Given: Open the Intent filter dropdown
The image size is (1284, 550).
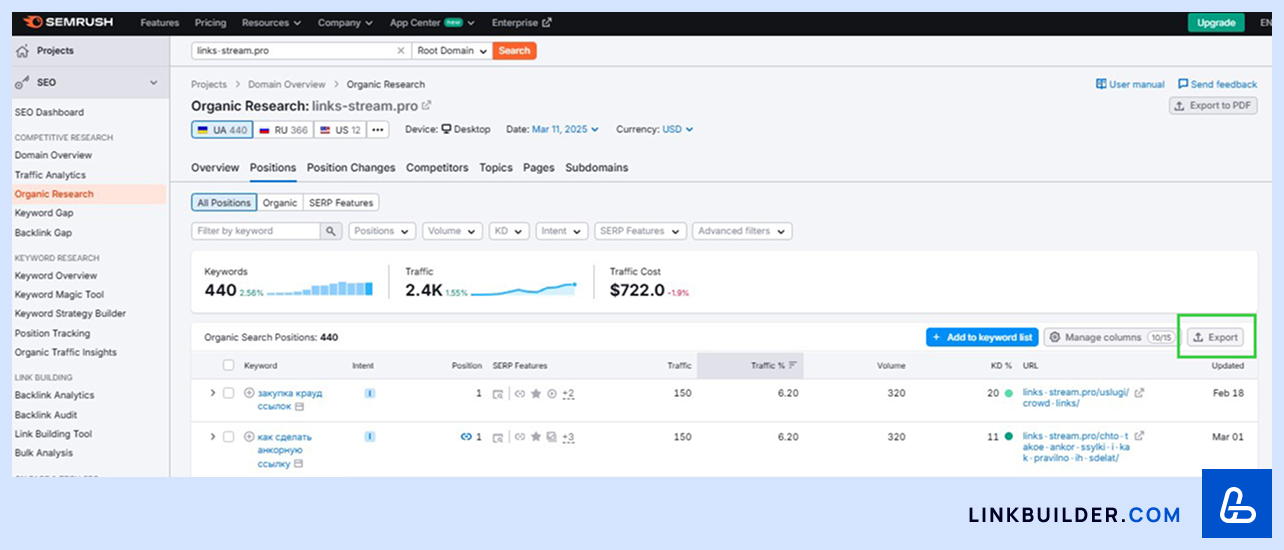Looking at the screenshot, I should pyautogui.click(x=561, y=231).
